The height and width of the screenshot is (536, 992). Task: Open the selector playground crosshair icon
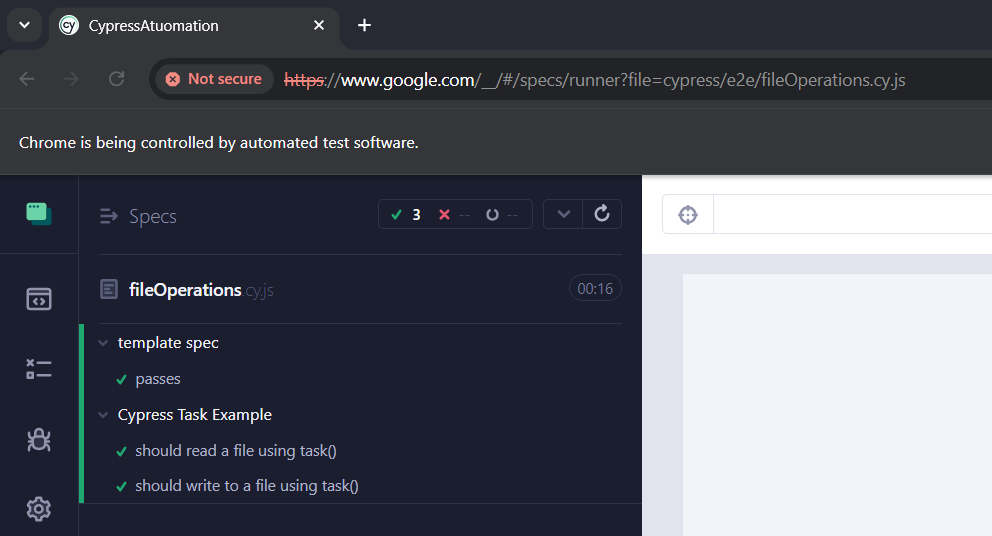tap(688, 215)
